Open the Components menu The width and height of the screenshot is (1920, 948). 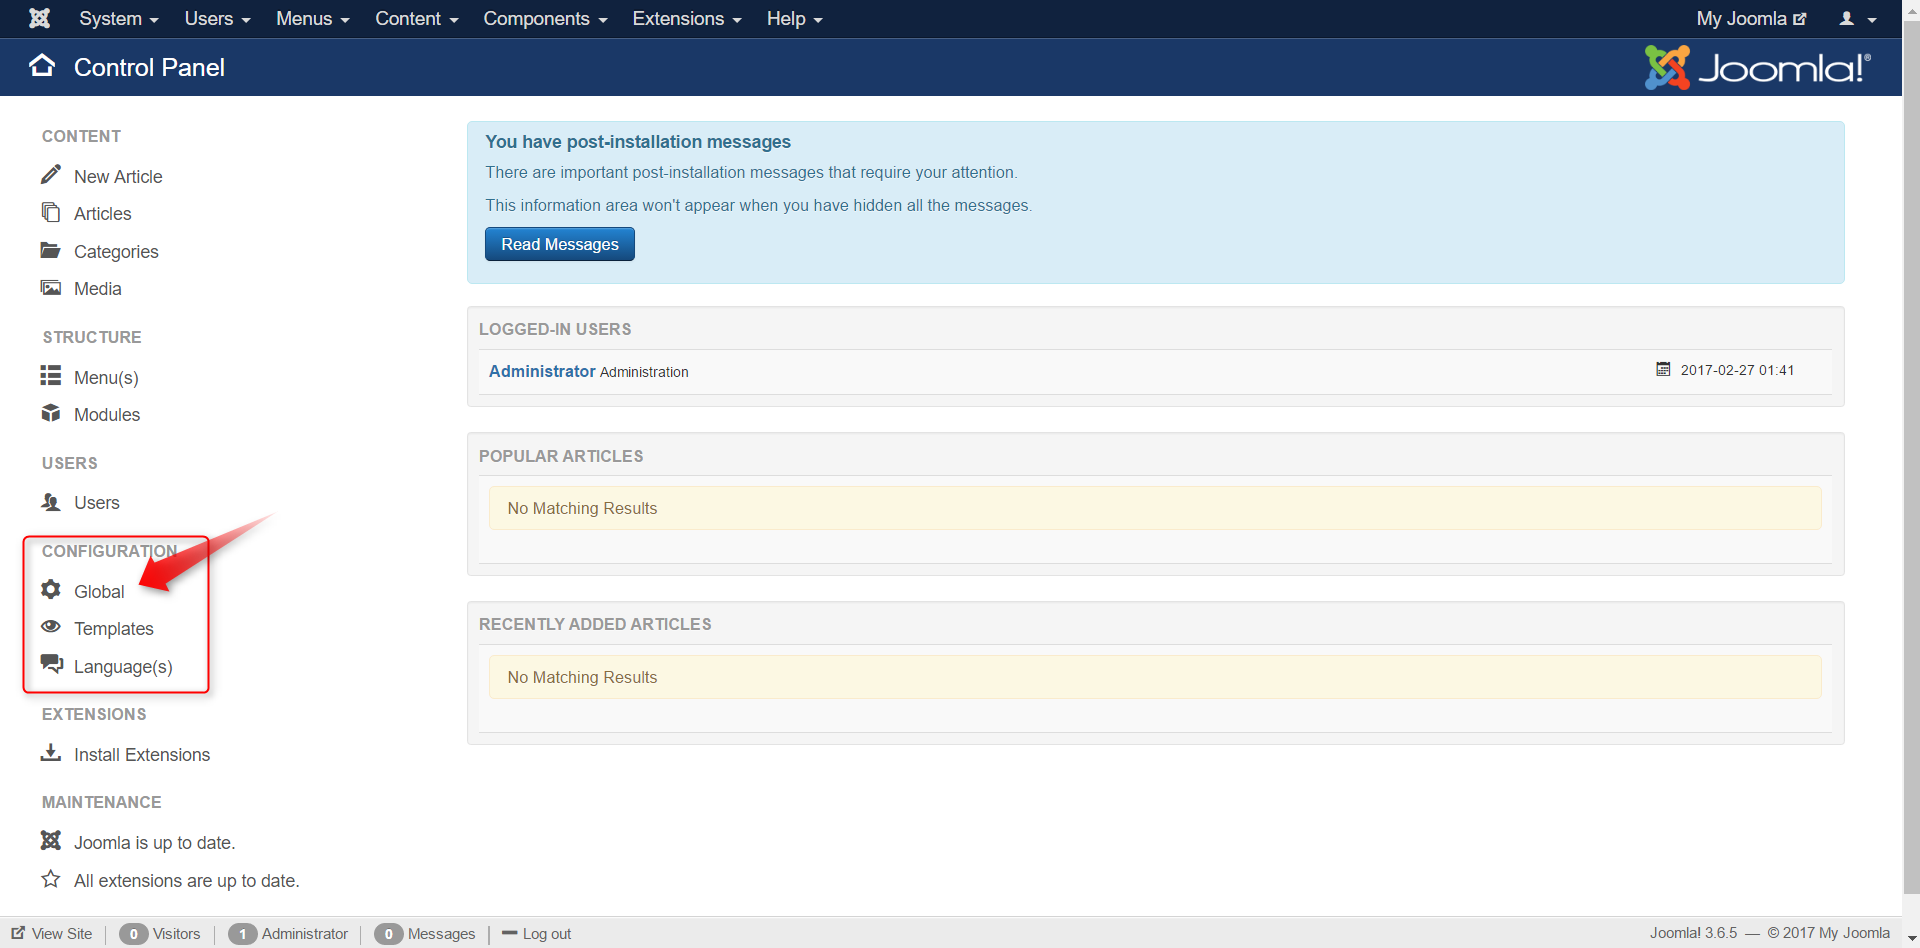545,19
